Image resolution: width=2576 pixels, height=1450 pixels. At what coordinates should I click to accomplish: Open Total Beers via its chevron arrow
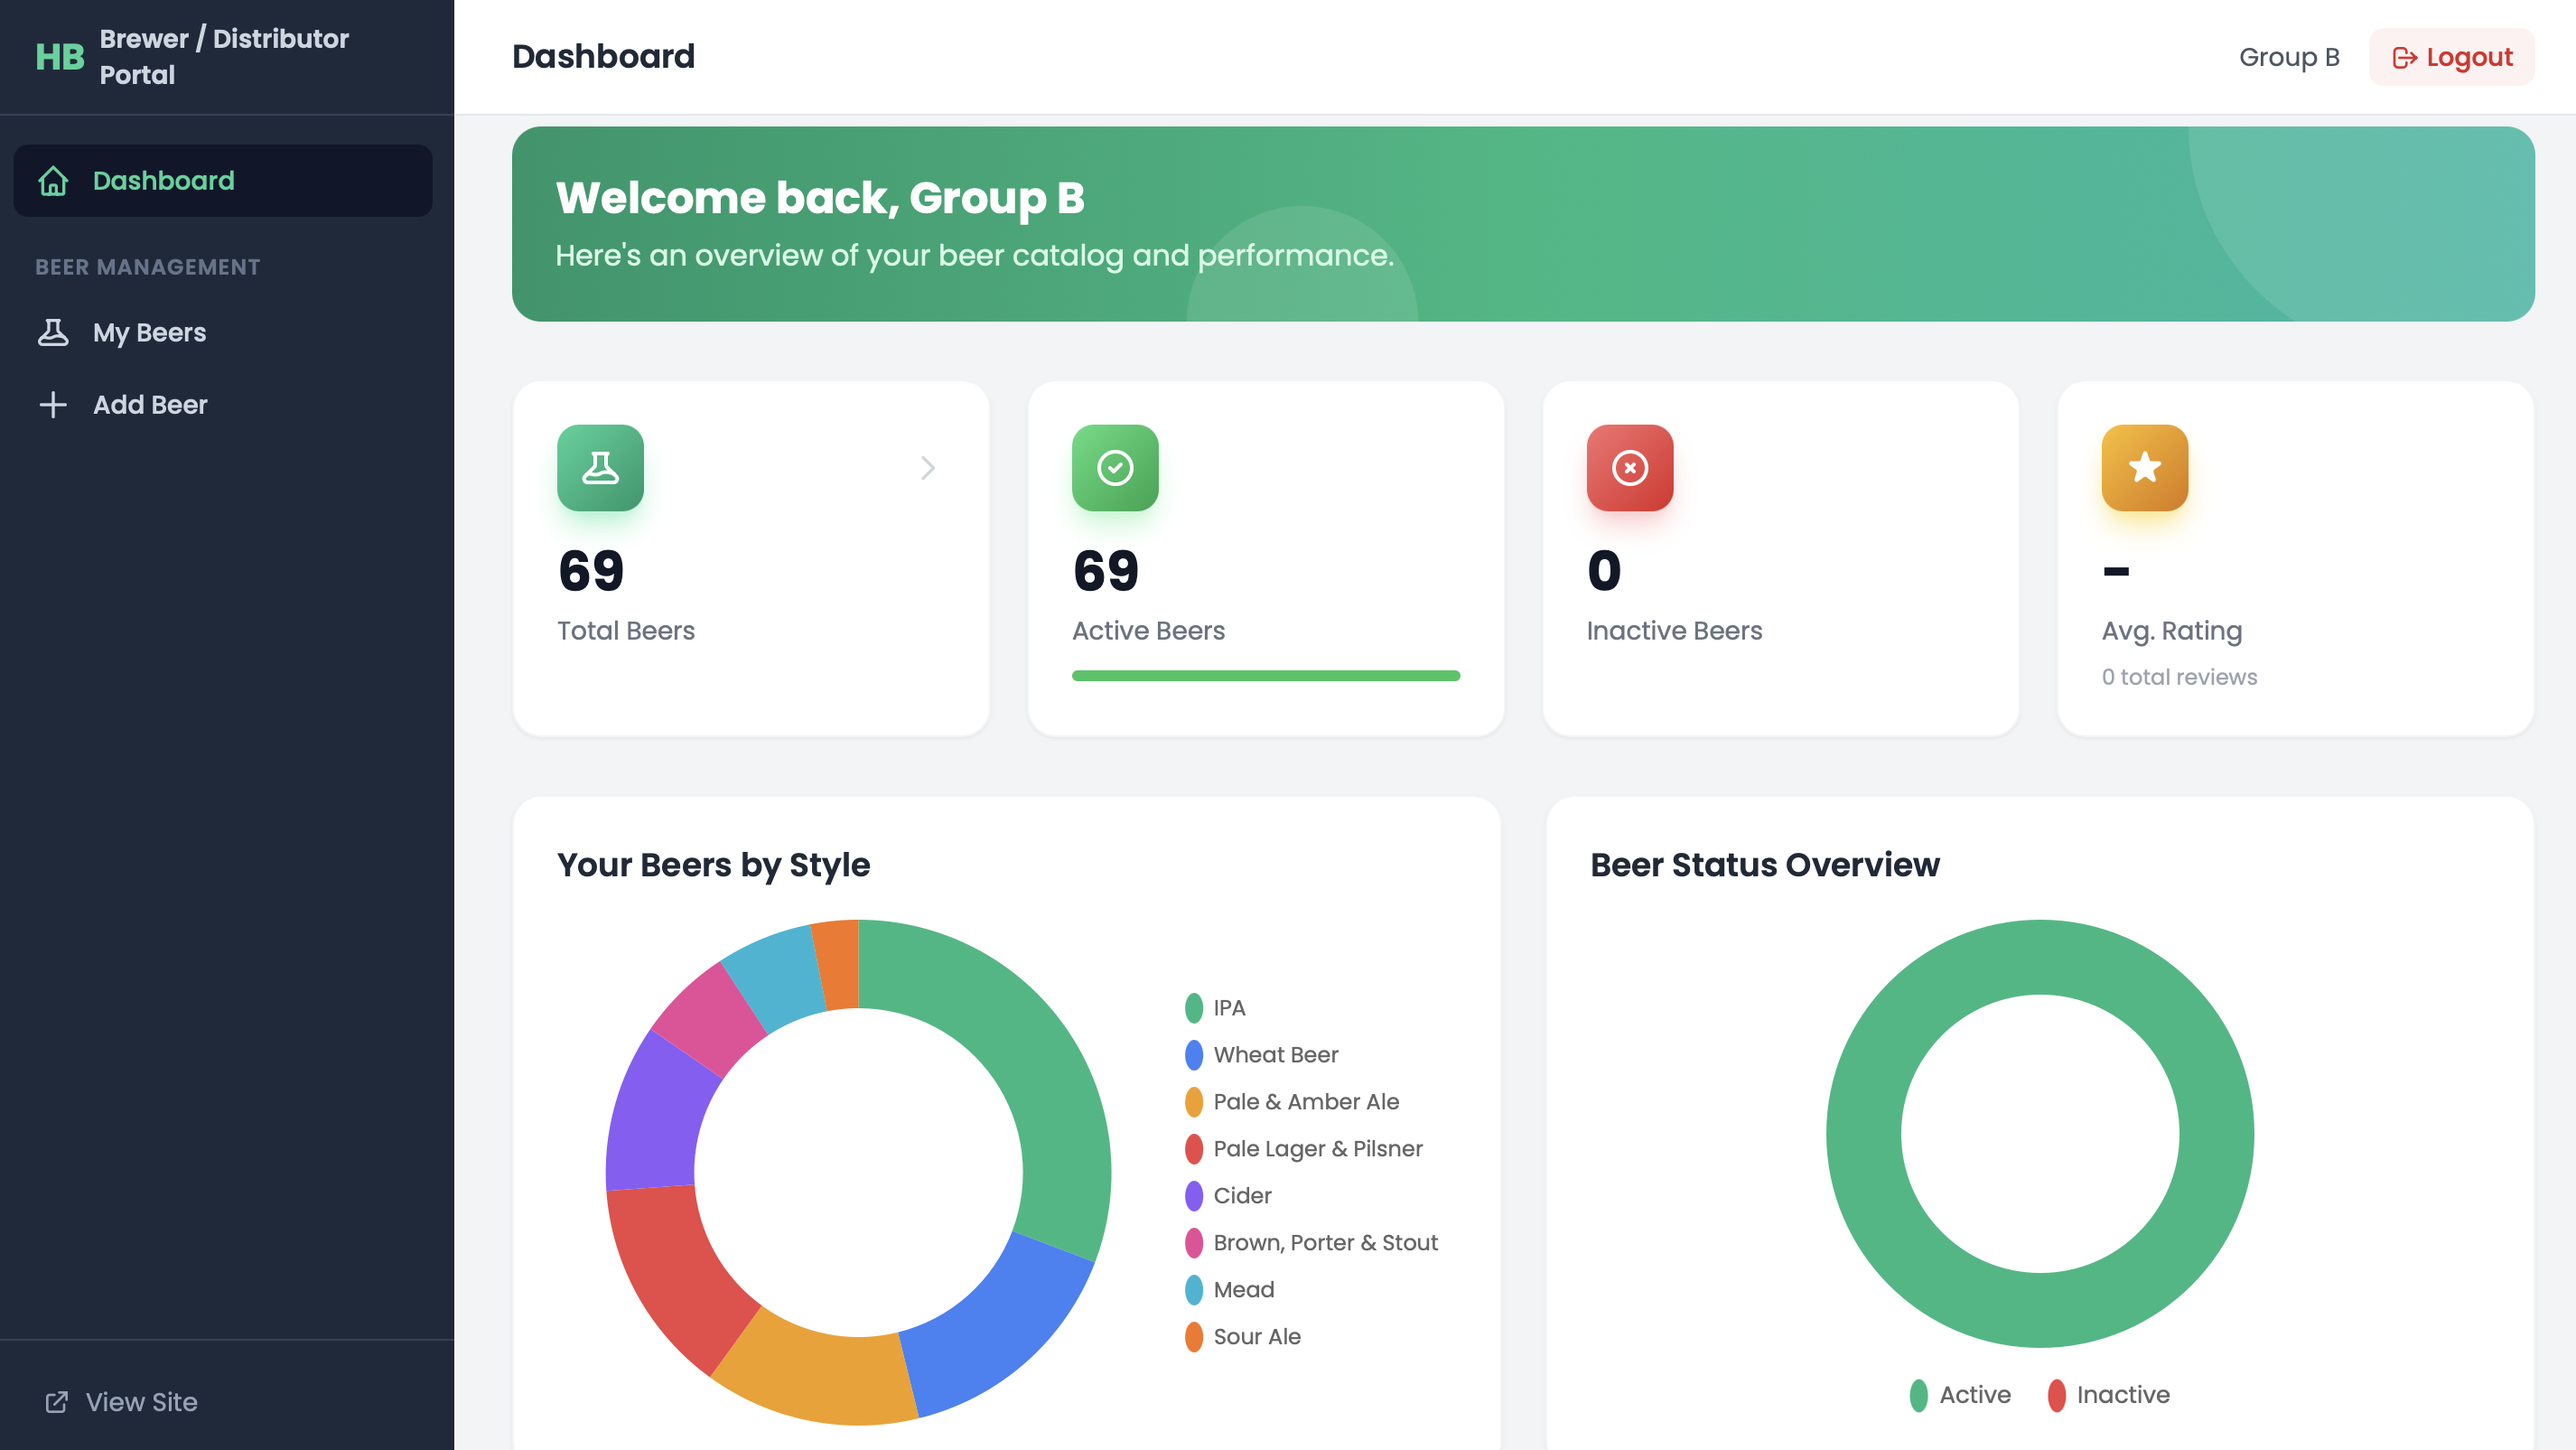point(928,468)
